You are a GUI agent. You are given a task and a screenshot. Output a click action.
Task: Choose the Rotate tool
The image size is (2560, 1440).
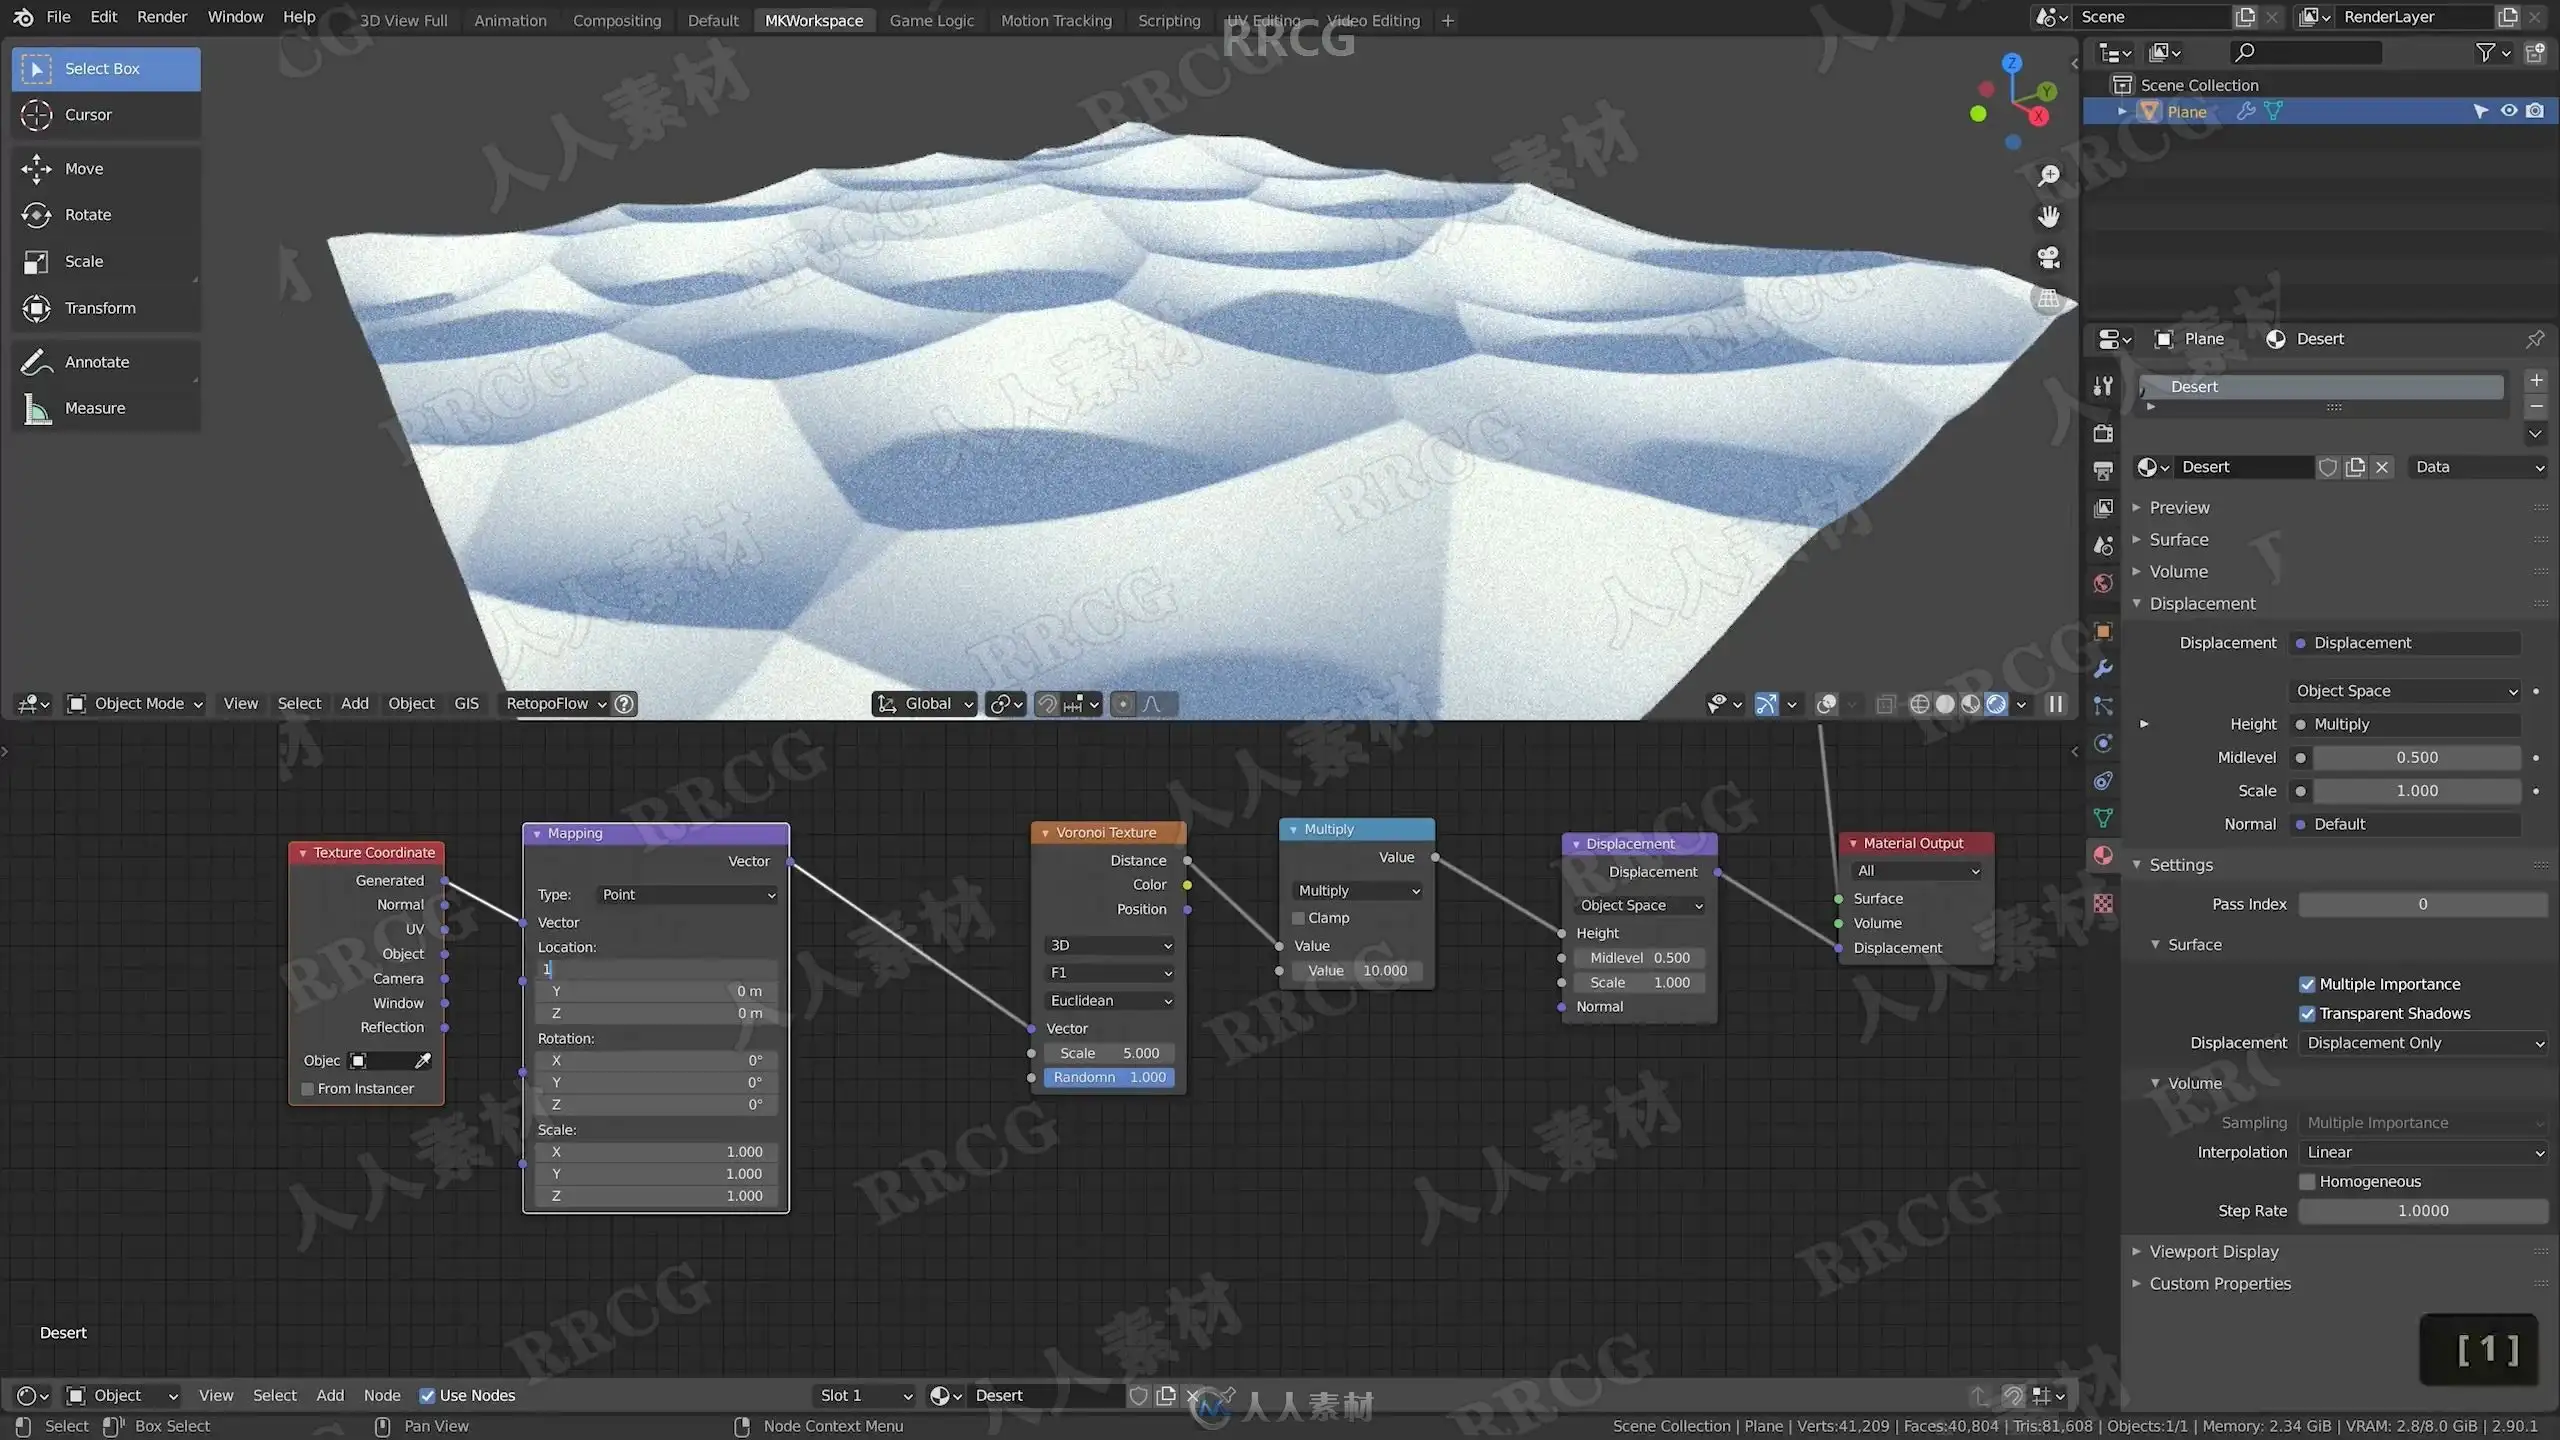click(106, 215)
